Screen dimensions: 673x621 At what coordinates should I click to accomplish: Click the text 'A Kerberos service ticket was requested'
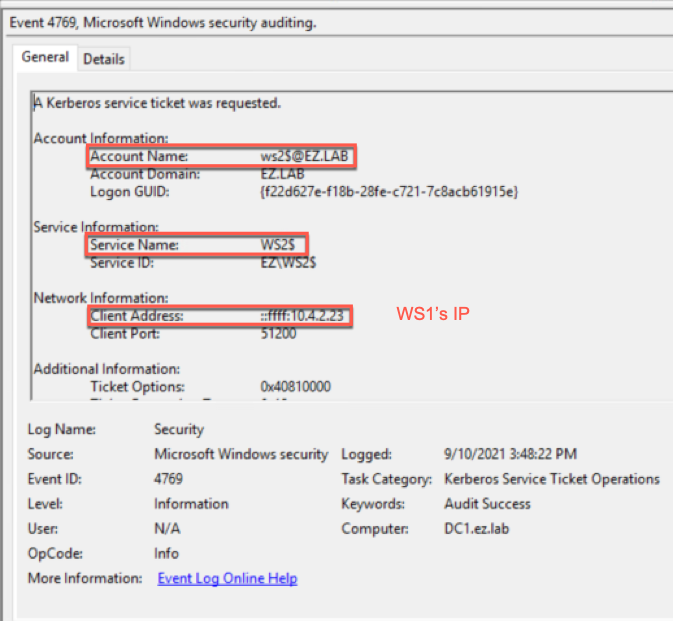(x=157, y=103)
